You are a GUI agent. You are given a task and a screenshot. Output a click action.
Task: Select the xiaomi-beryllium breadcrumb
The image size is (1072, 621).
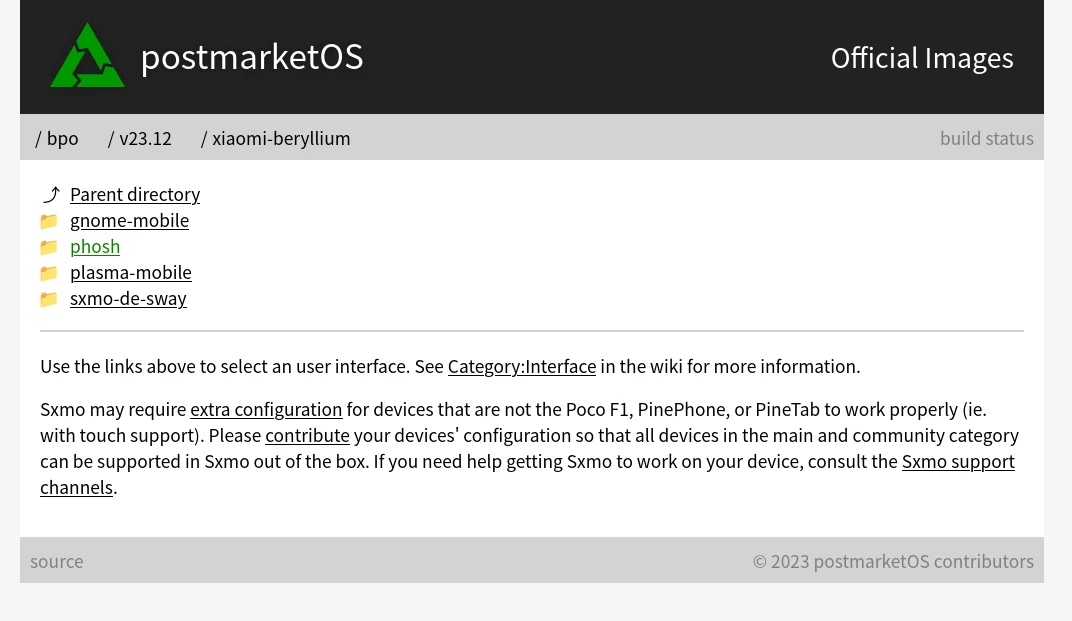click(281, 139)
